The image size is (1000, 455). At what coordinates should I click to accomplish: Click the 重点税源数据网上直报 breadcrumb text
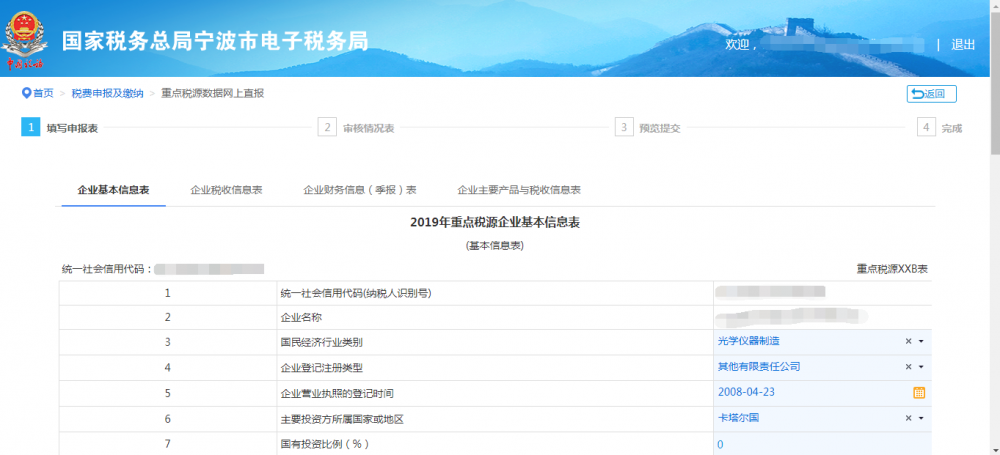pyautogui.click(x=212, y=93)
